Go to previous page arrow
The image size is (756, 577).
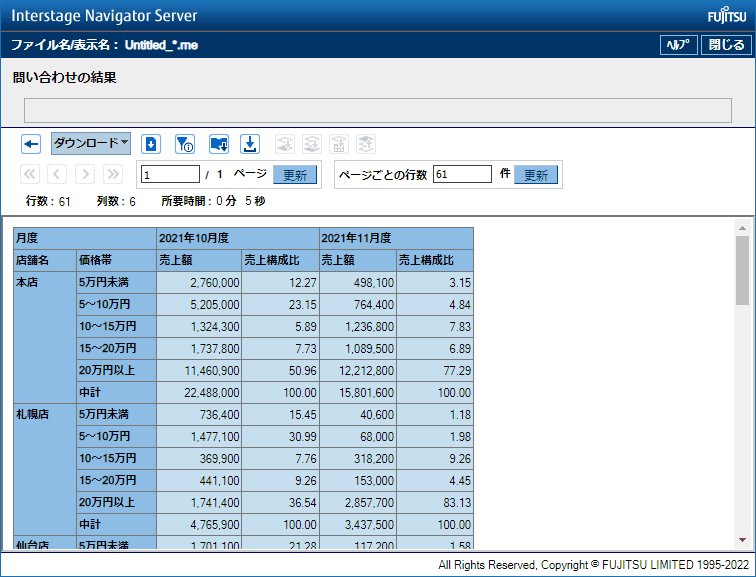tap(57, 174)
